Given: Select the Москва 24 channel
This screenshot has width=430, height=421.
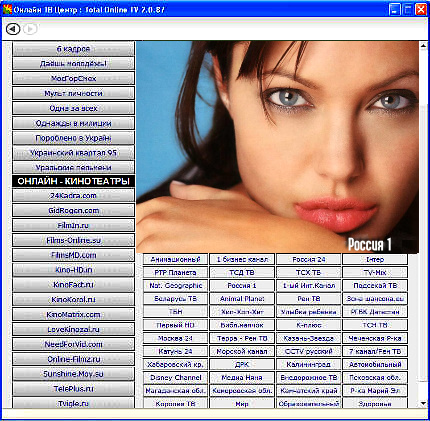Looking at the screenshot, I should (x=175, y=338).
